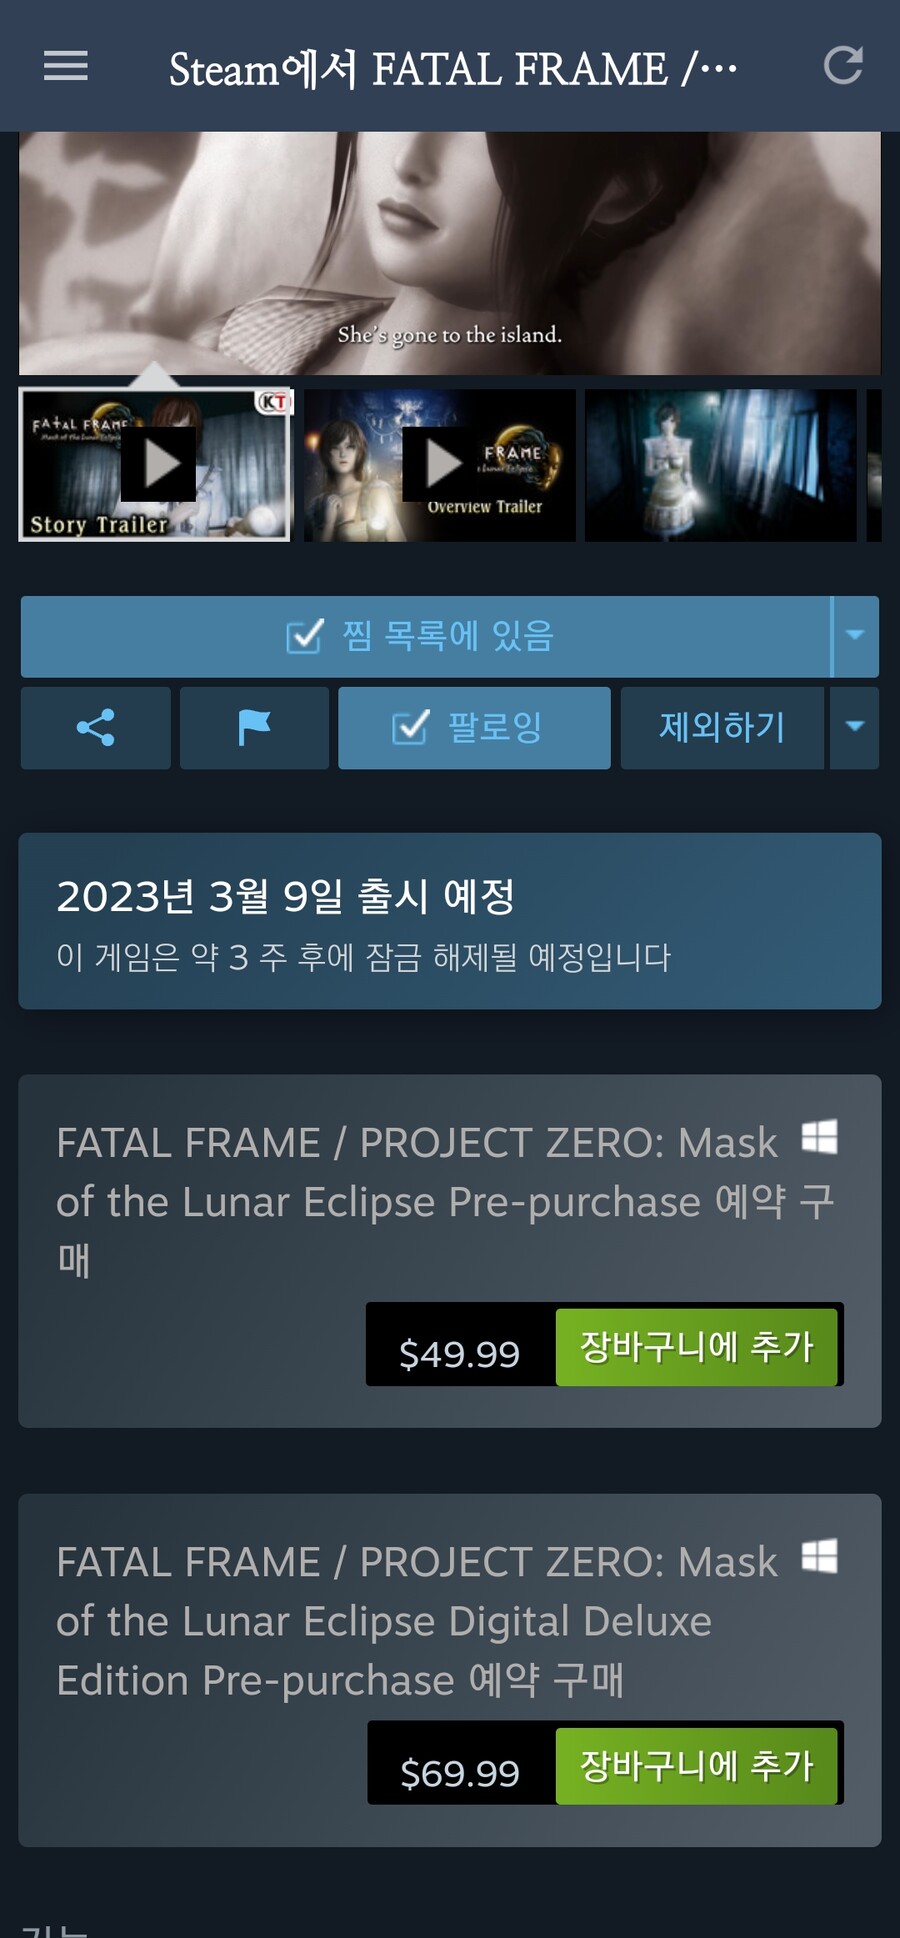Add the $49.99 pre-purchase to cart

pyautogui.click(x=696, y=1346)
